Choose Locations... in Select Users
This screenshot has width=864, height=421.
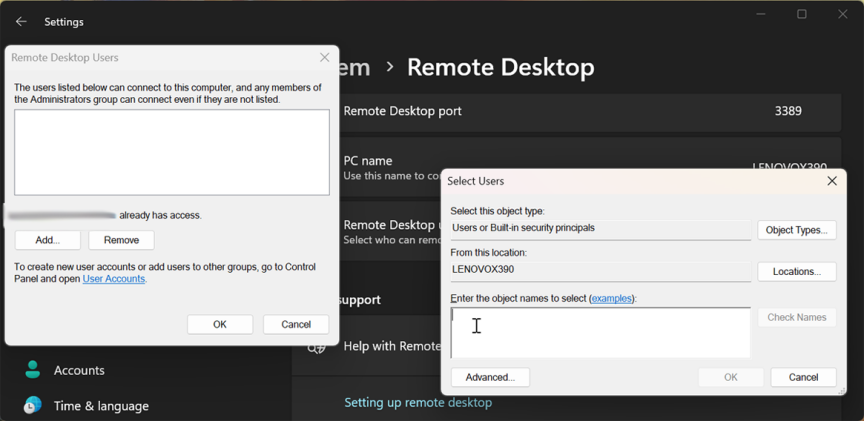(x=796, y=271)
